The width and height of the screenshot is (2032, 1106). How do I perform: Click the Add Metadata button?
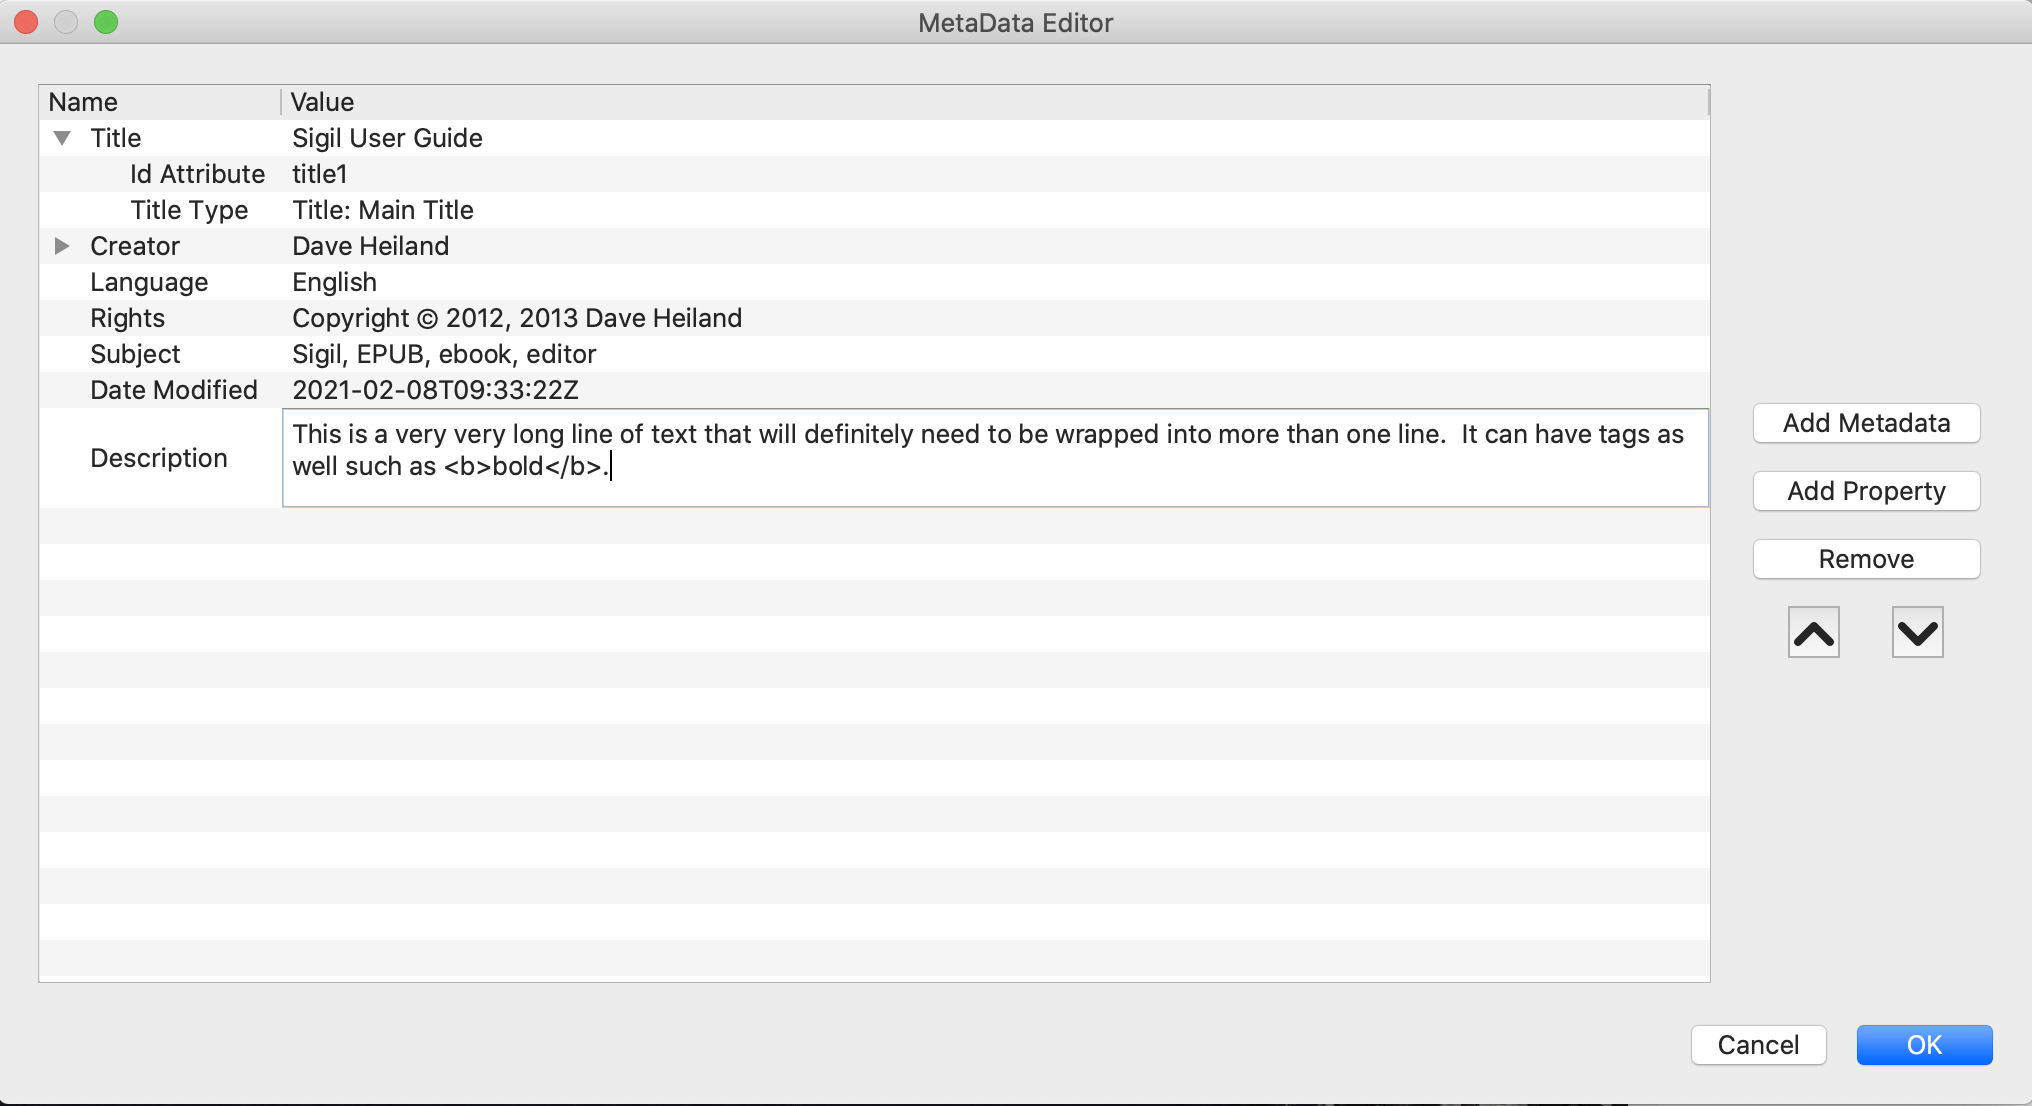tap(1866, 423)
